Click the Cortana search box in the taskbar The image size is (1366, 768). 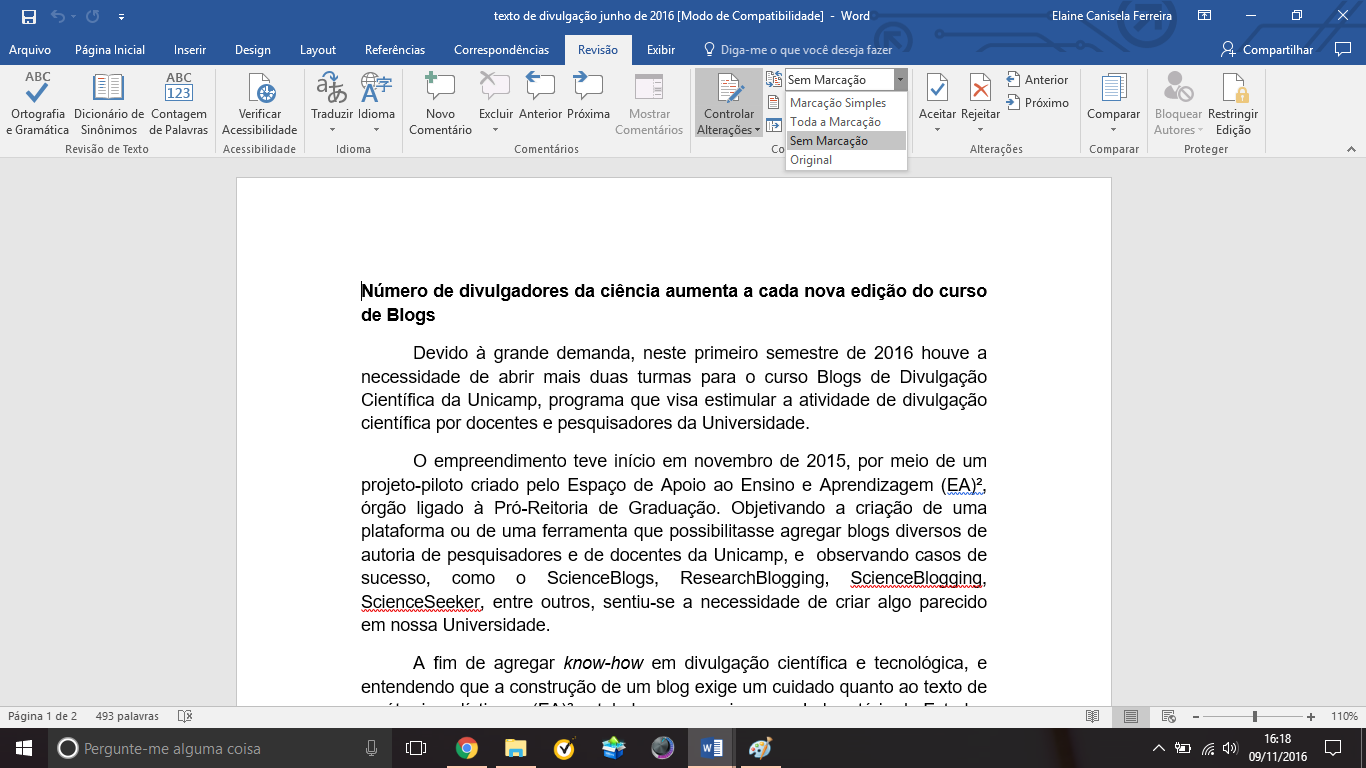tap(220, 748)
